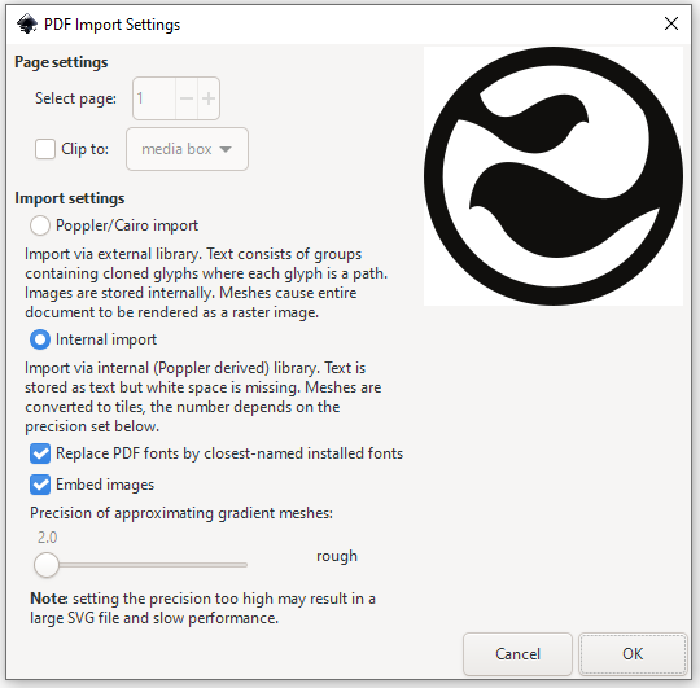The height and width of the screenshot is (688, 700).
Task: Select Poppler/Cairo import radio button
Action: pos(40,225)
